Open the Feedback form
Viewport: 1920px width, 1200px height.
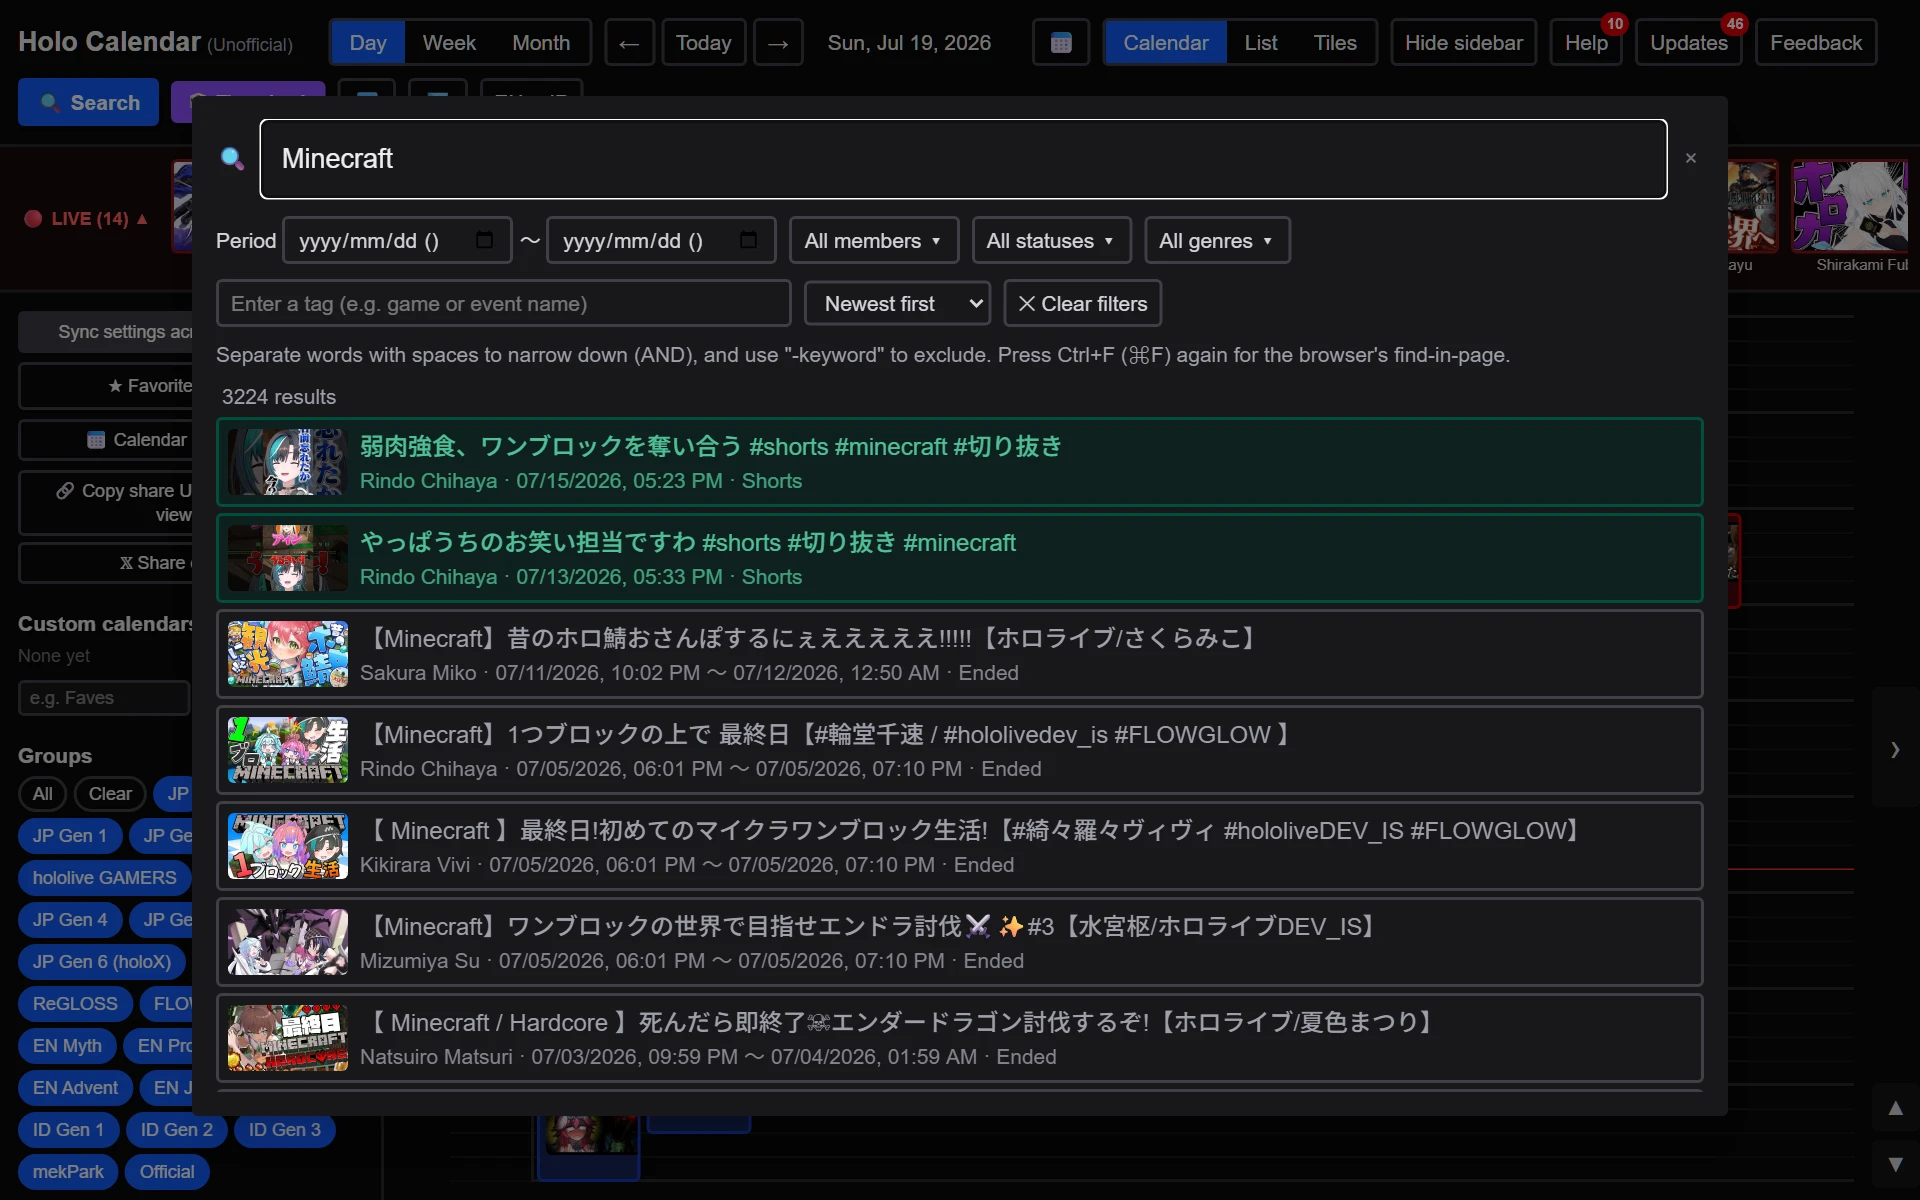1816,43
